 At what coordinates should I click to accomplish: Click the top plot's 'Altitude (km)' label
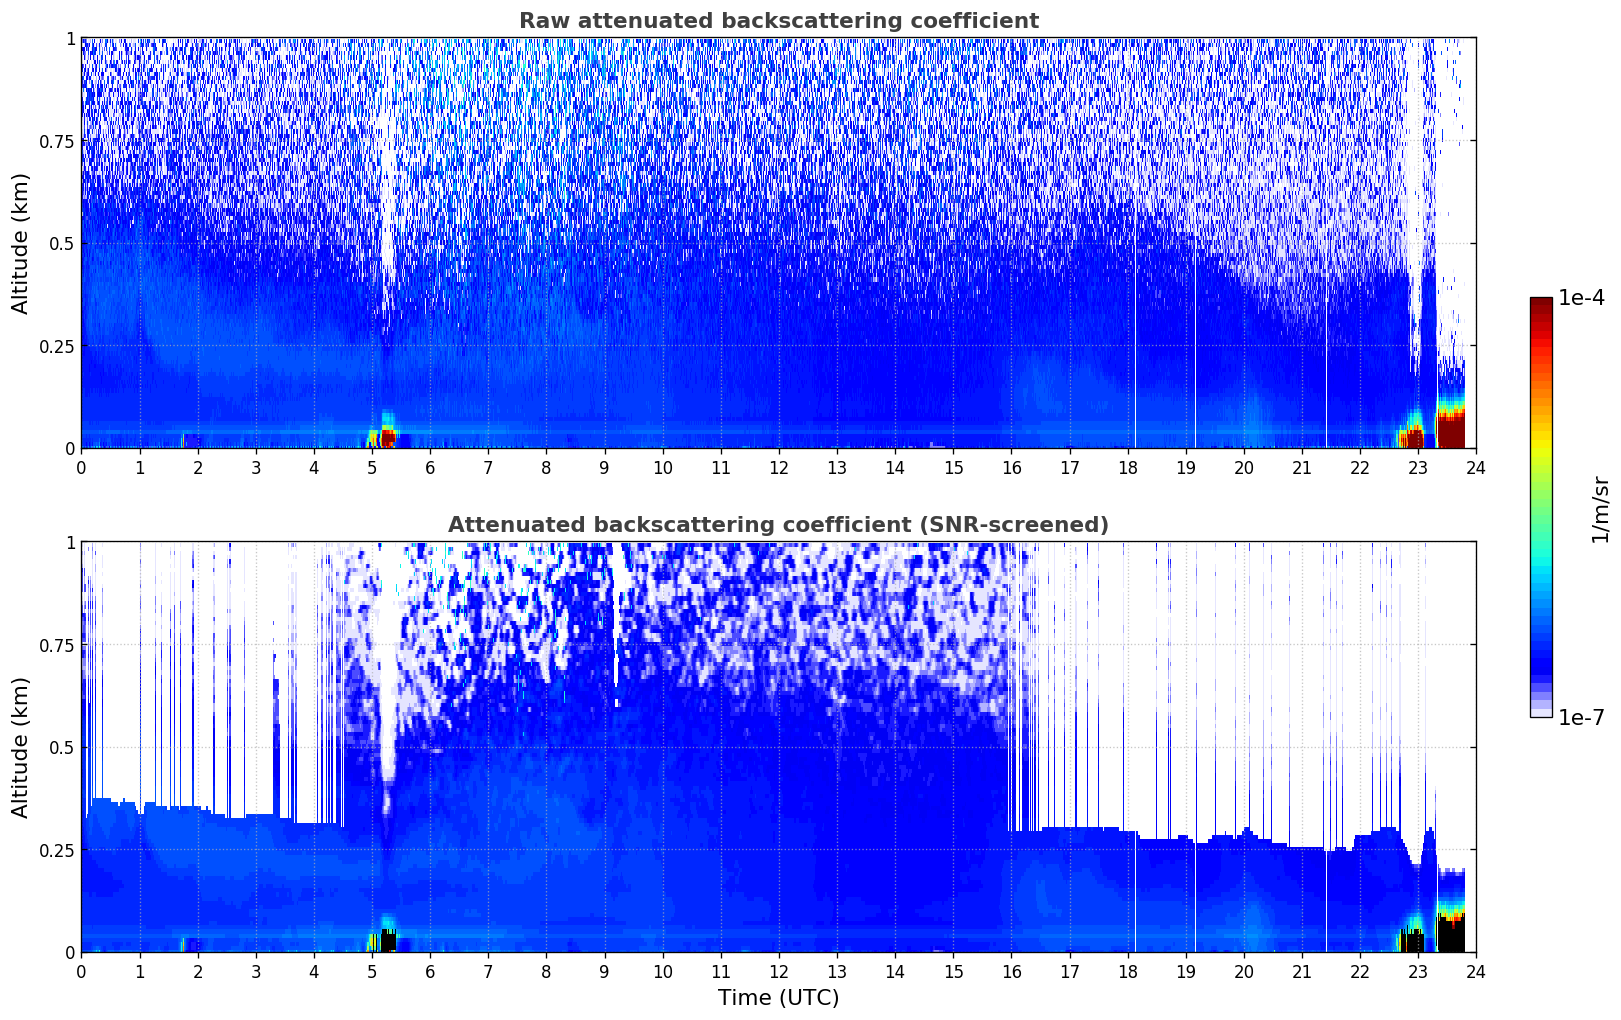[20, 243]
